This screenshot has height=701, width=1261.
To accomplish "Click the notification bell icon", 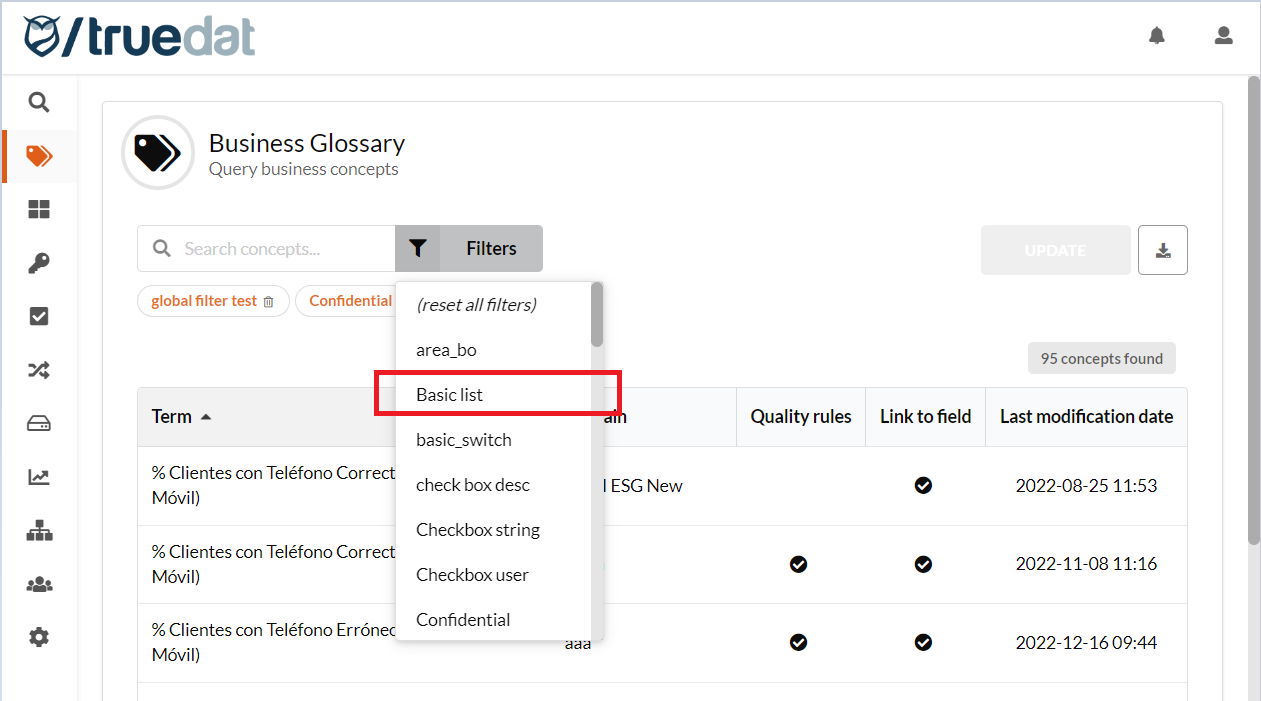I will click(x=1157, y=36).
